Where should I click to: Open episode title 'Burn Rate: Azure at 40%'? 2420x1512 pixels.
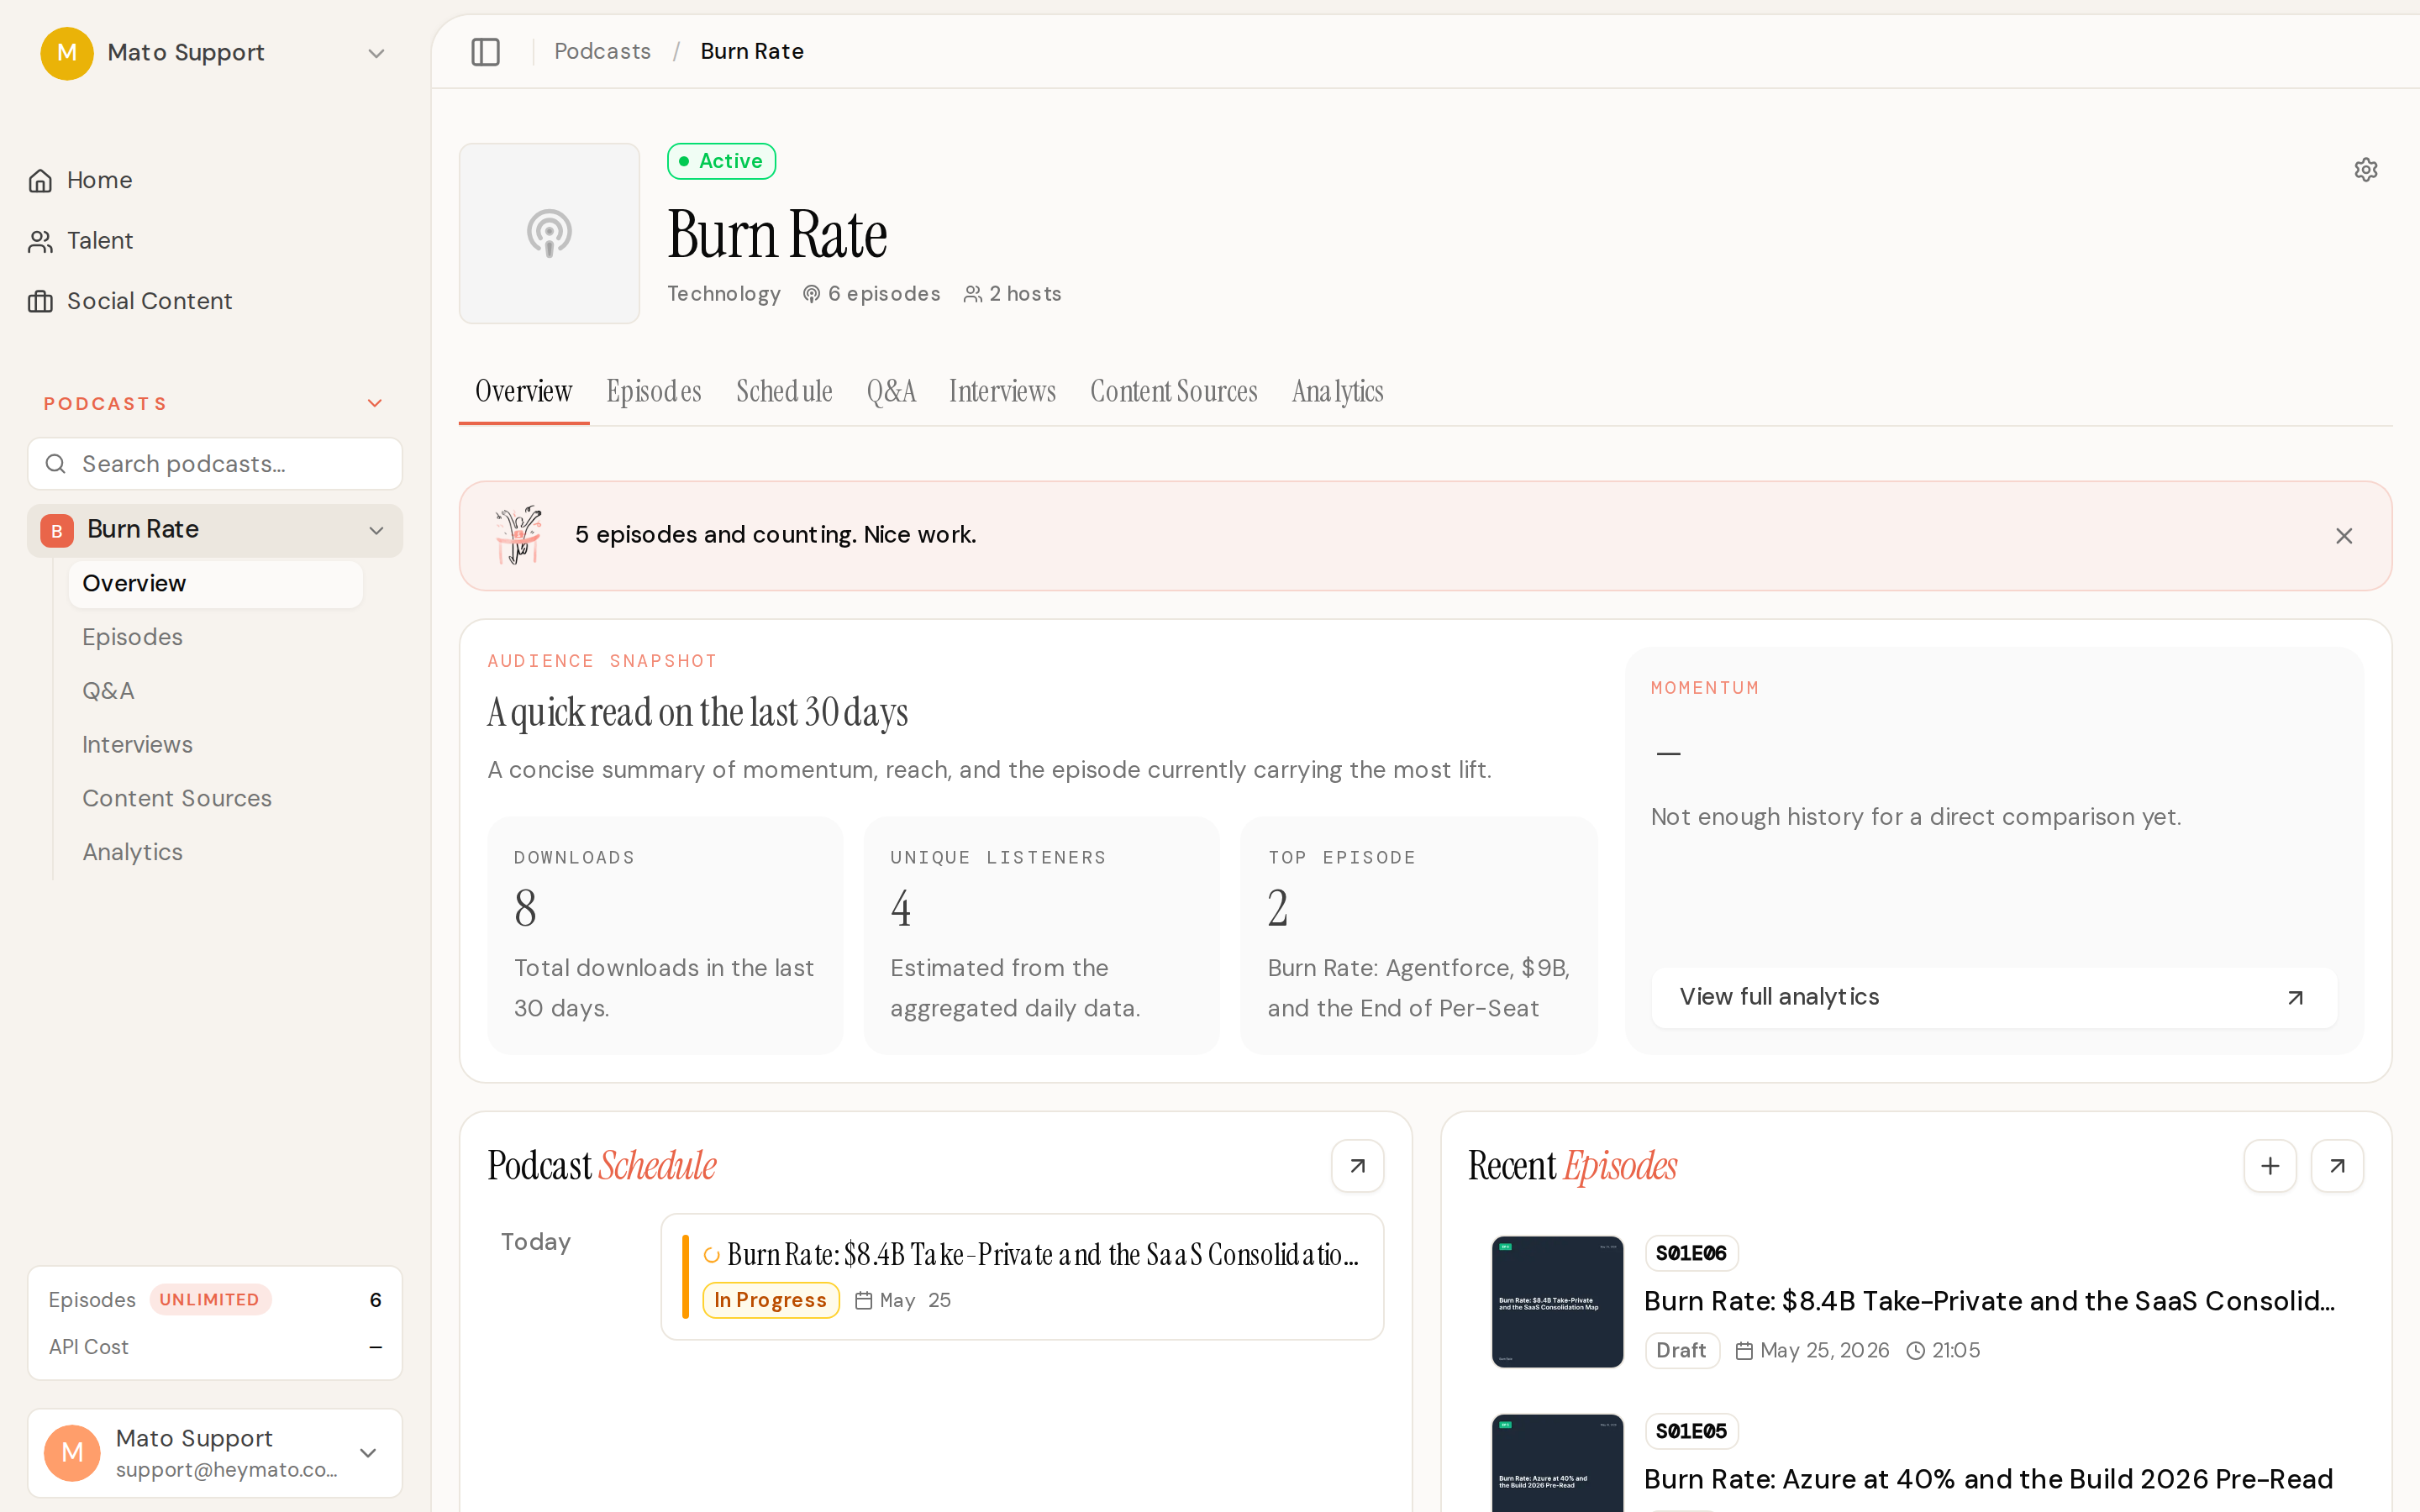click(x=1988, y=1479)
